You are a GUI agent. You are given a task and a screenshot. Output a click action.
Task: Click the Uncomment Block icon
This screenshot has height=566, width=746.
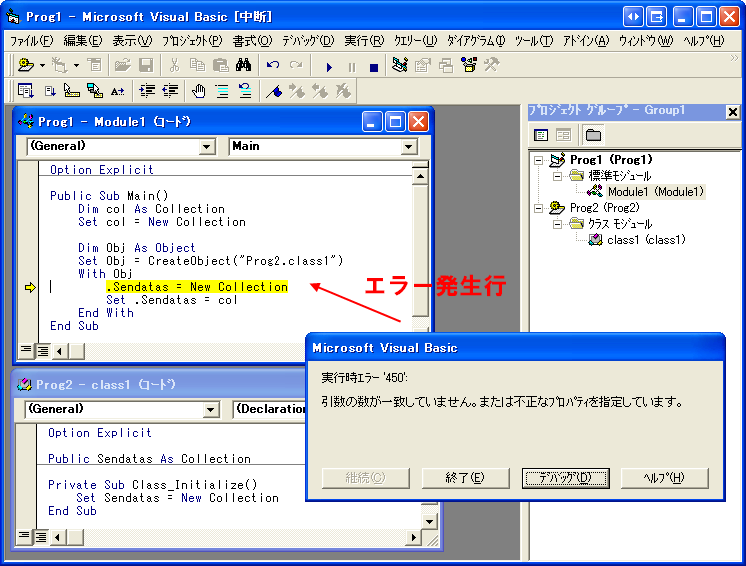245,90
